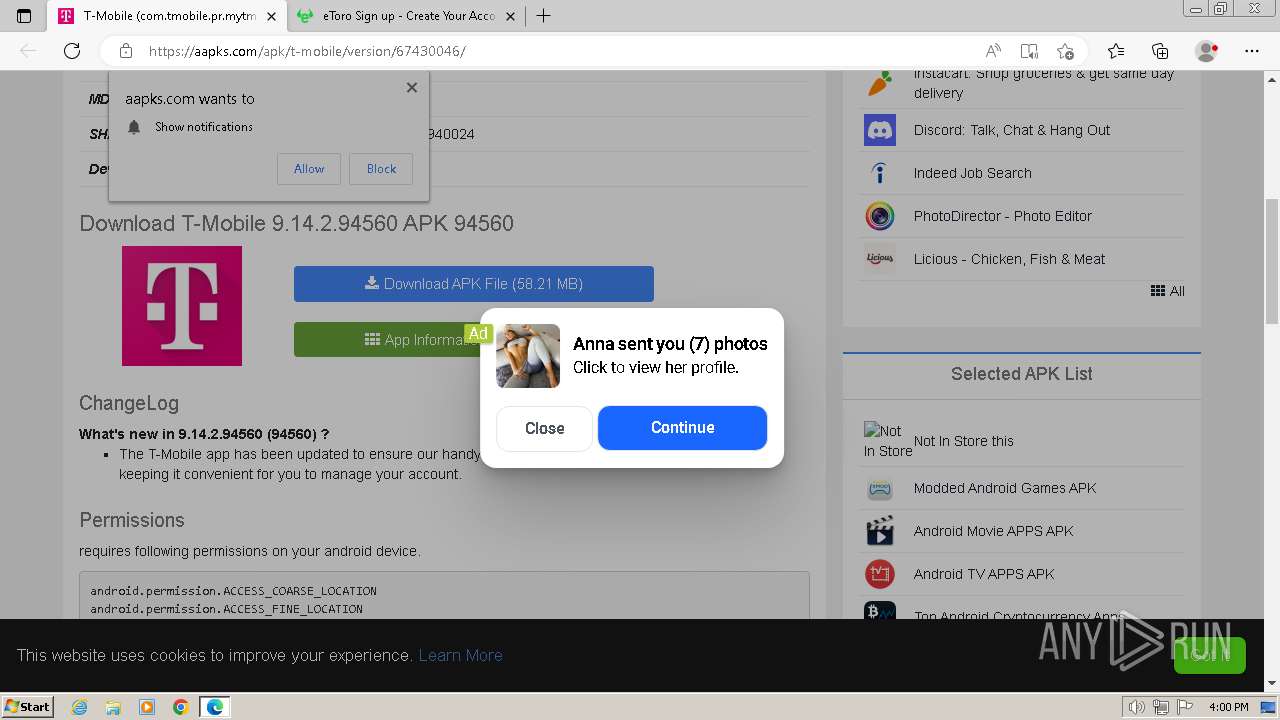Image resolution: width=1280 pixels, height=720 pixels.
Task: Open the Windows Start menu
Action: [x=27, y=707]
